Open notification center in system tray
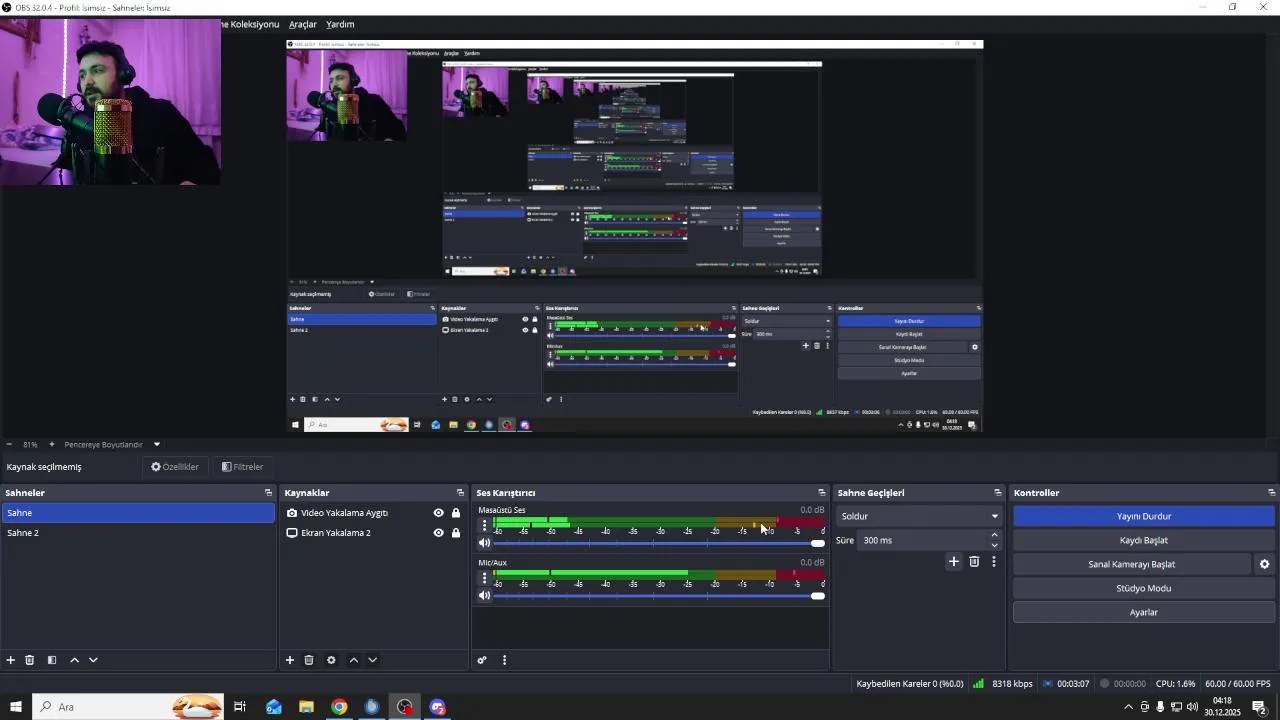 click(x=1259, y=707)
